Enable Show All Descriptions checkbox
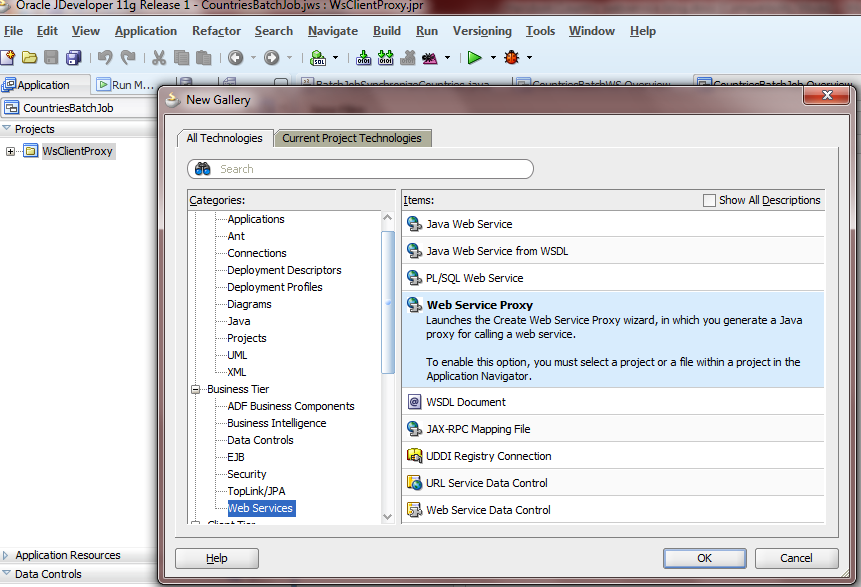 coord(710,200)
